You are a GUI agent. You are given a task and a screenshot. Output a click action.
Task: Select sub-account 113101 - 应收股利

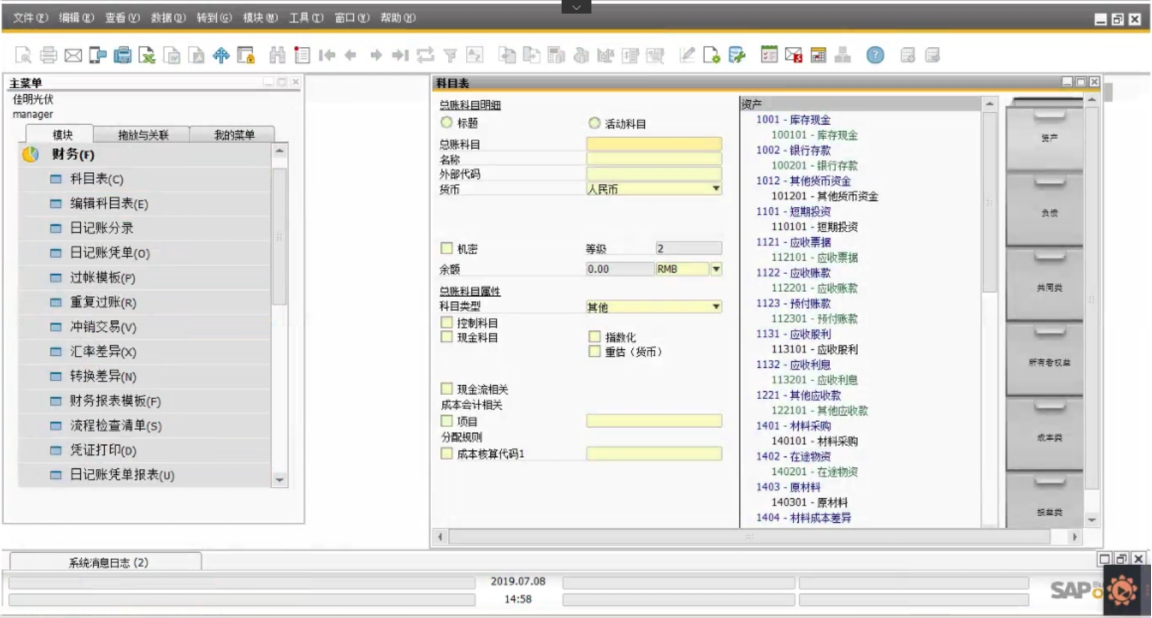[x=814, y=349]
